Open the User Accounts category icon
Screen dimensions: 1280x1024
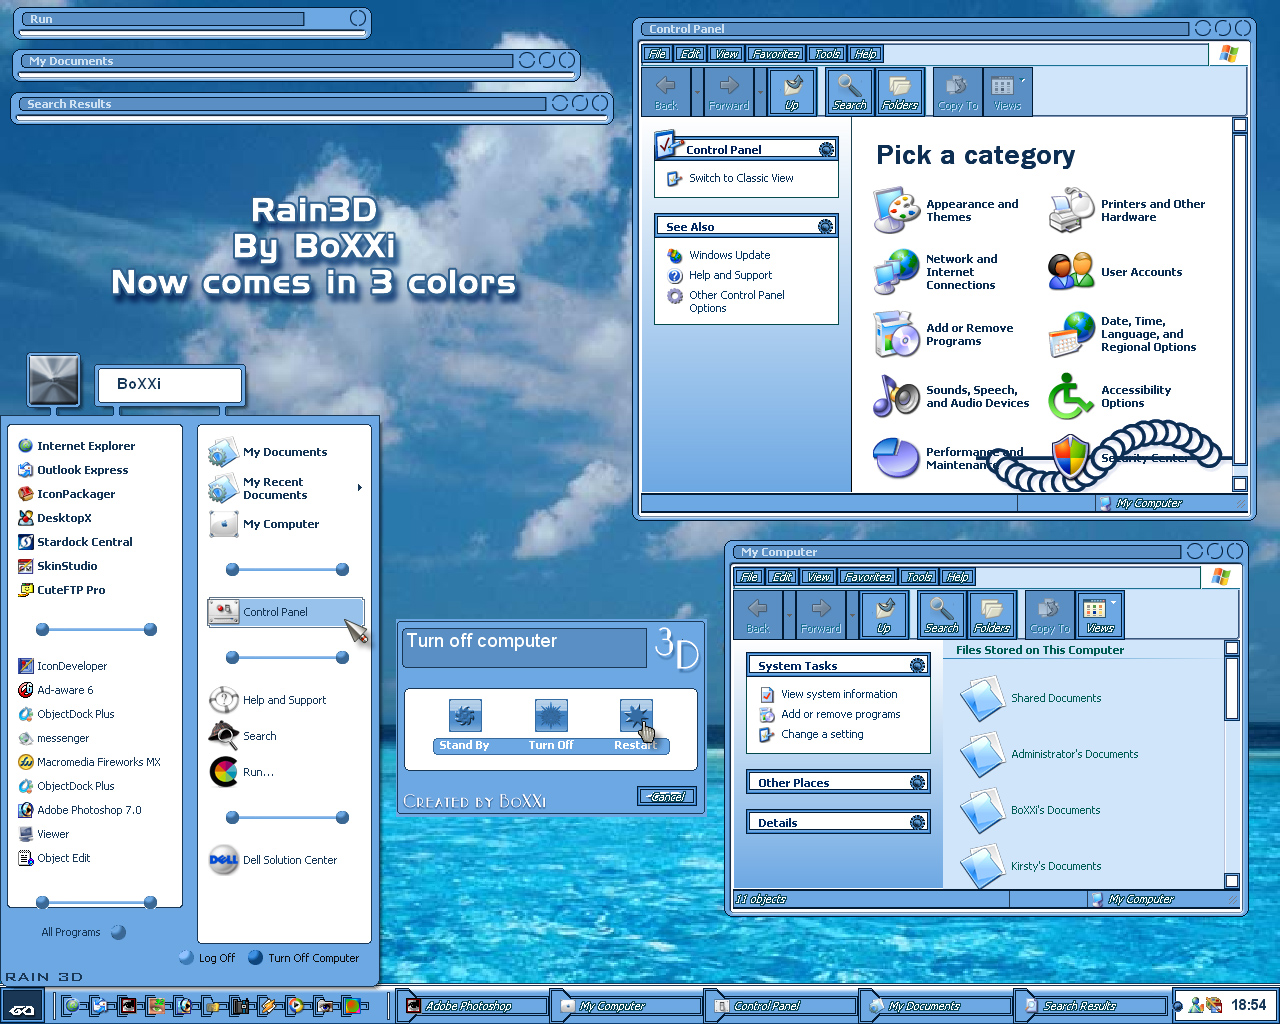tap(1071, 271)
